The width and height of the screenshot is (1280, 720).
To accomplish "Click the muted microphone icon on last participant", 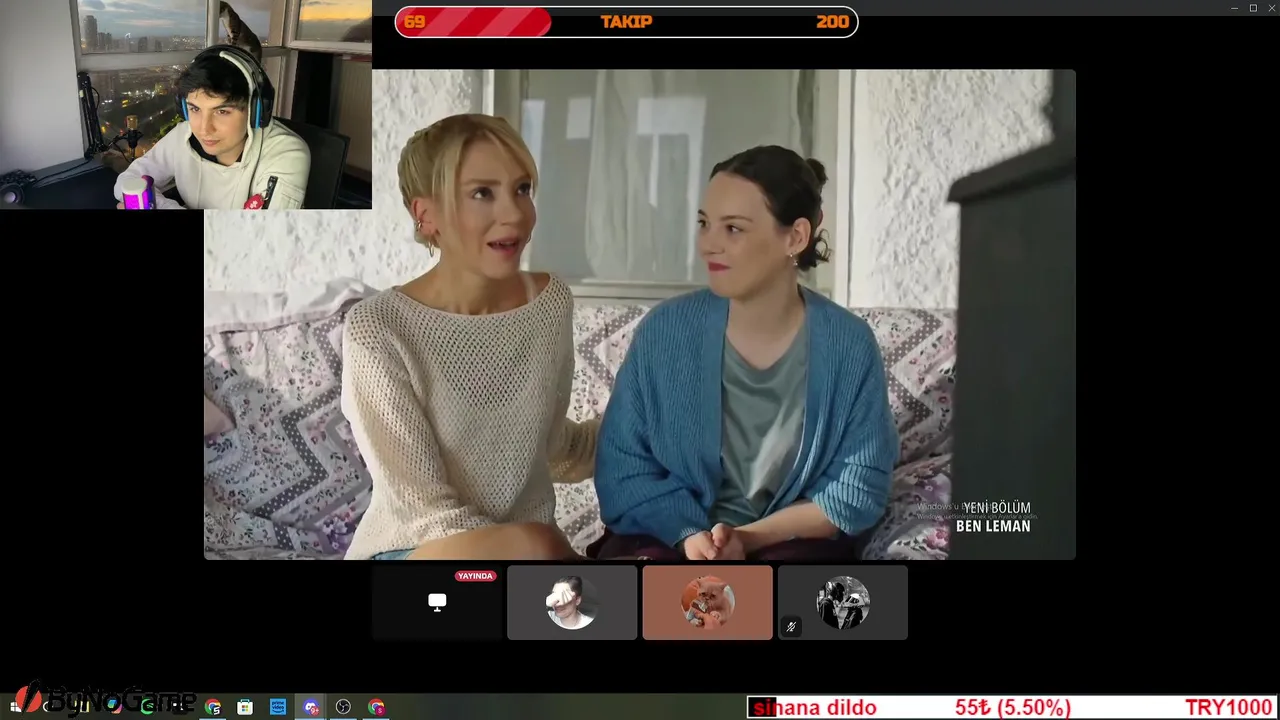I will [x=791, y=627].
